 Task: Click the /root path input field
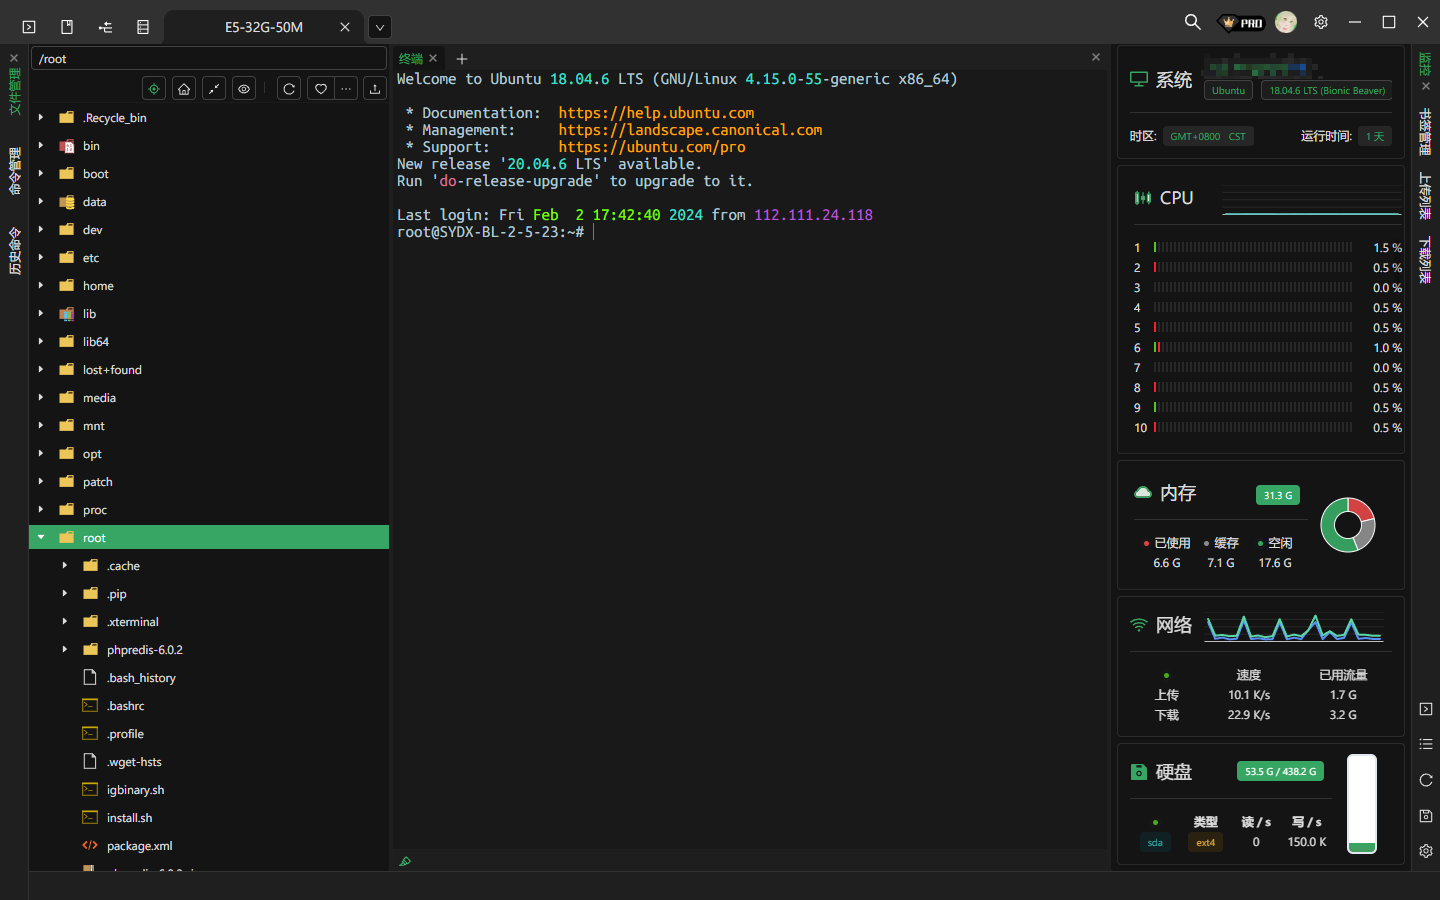pyautogui.click(x=209, y=58)
